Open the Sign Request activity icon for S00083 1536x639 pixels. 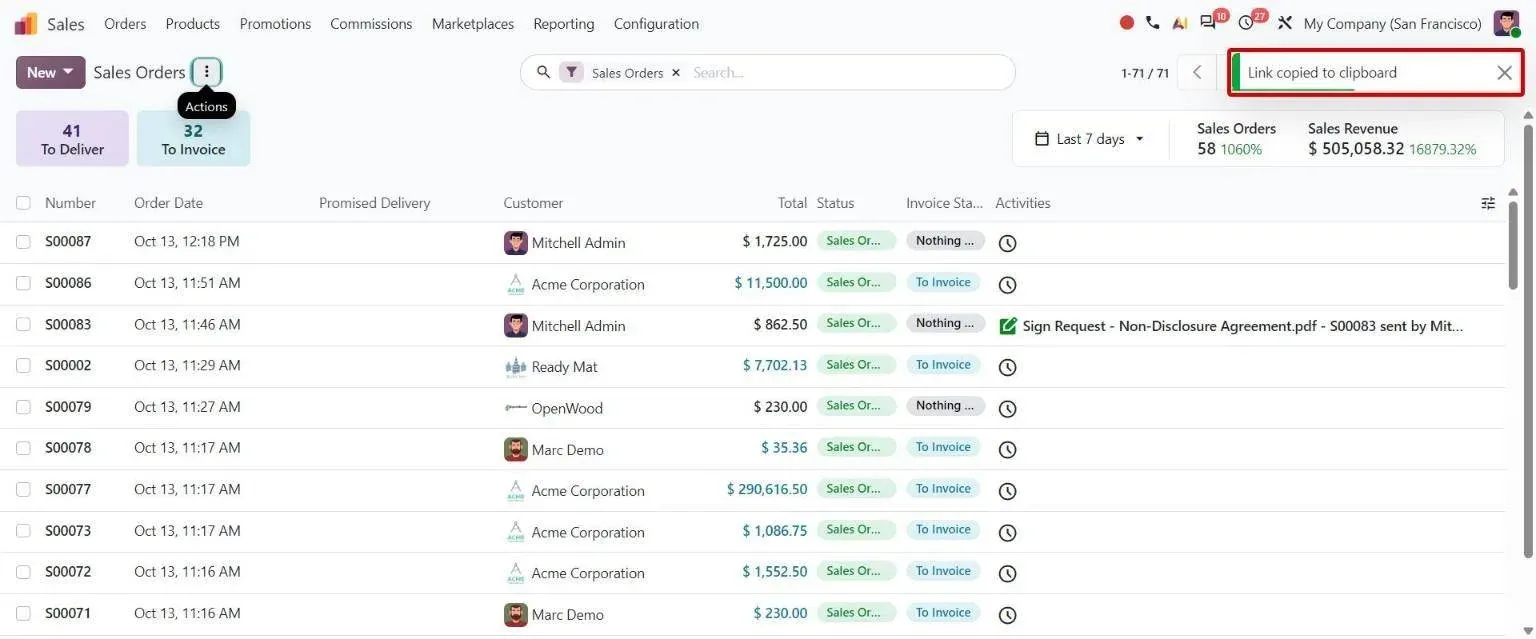pyautogui.click(x=1008, y=326)
